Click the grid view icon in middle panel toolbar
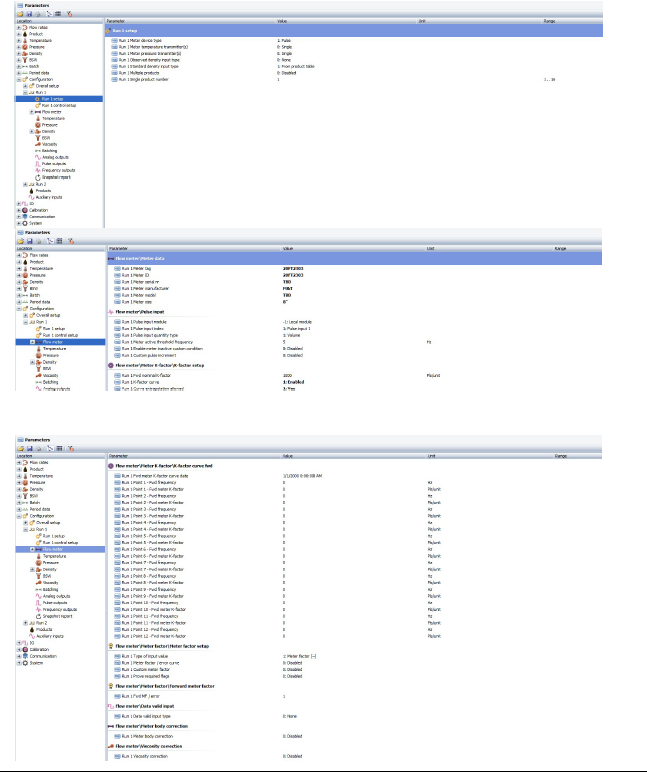The width and height of the screenshot is (647, 772). (x=60, y=241)
